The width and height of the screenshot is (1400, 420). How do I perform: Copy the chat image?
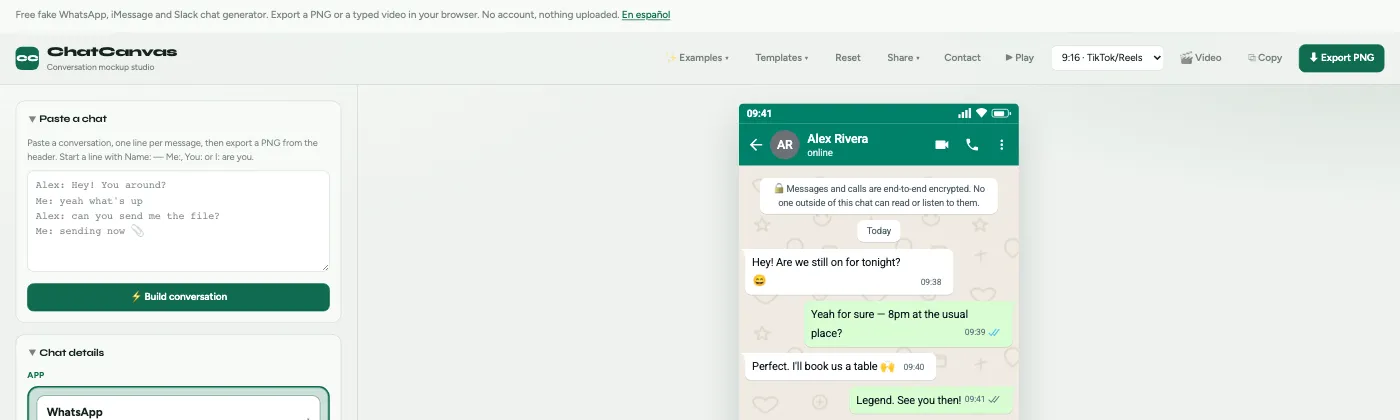tap(1265, 58)
